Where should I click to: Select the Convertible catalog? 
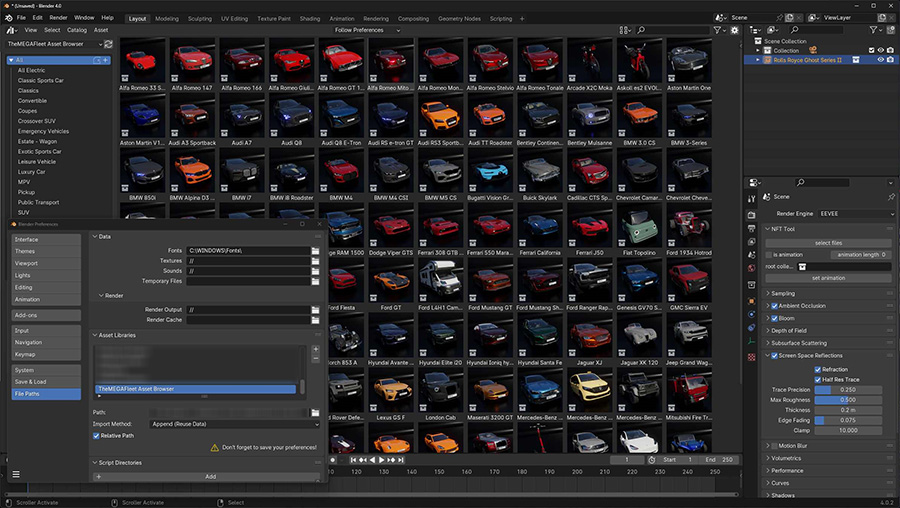(x=32, y=101)
